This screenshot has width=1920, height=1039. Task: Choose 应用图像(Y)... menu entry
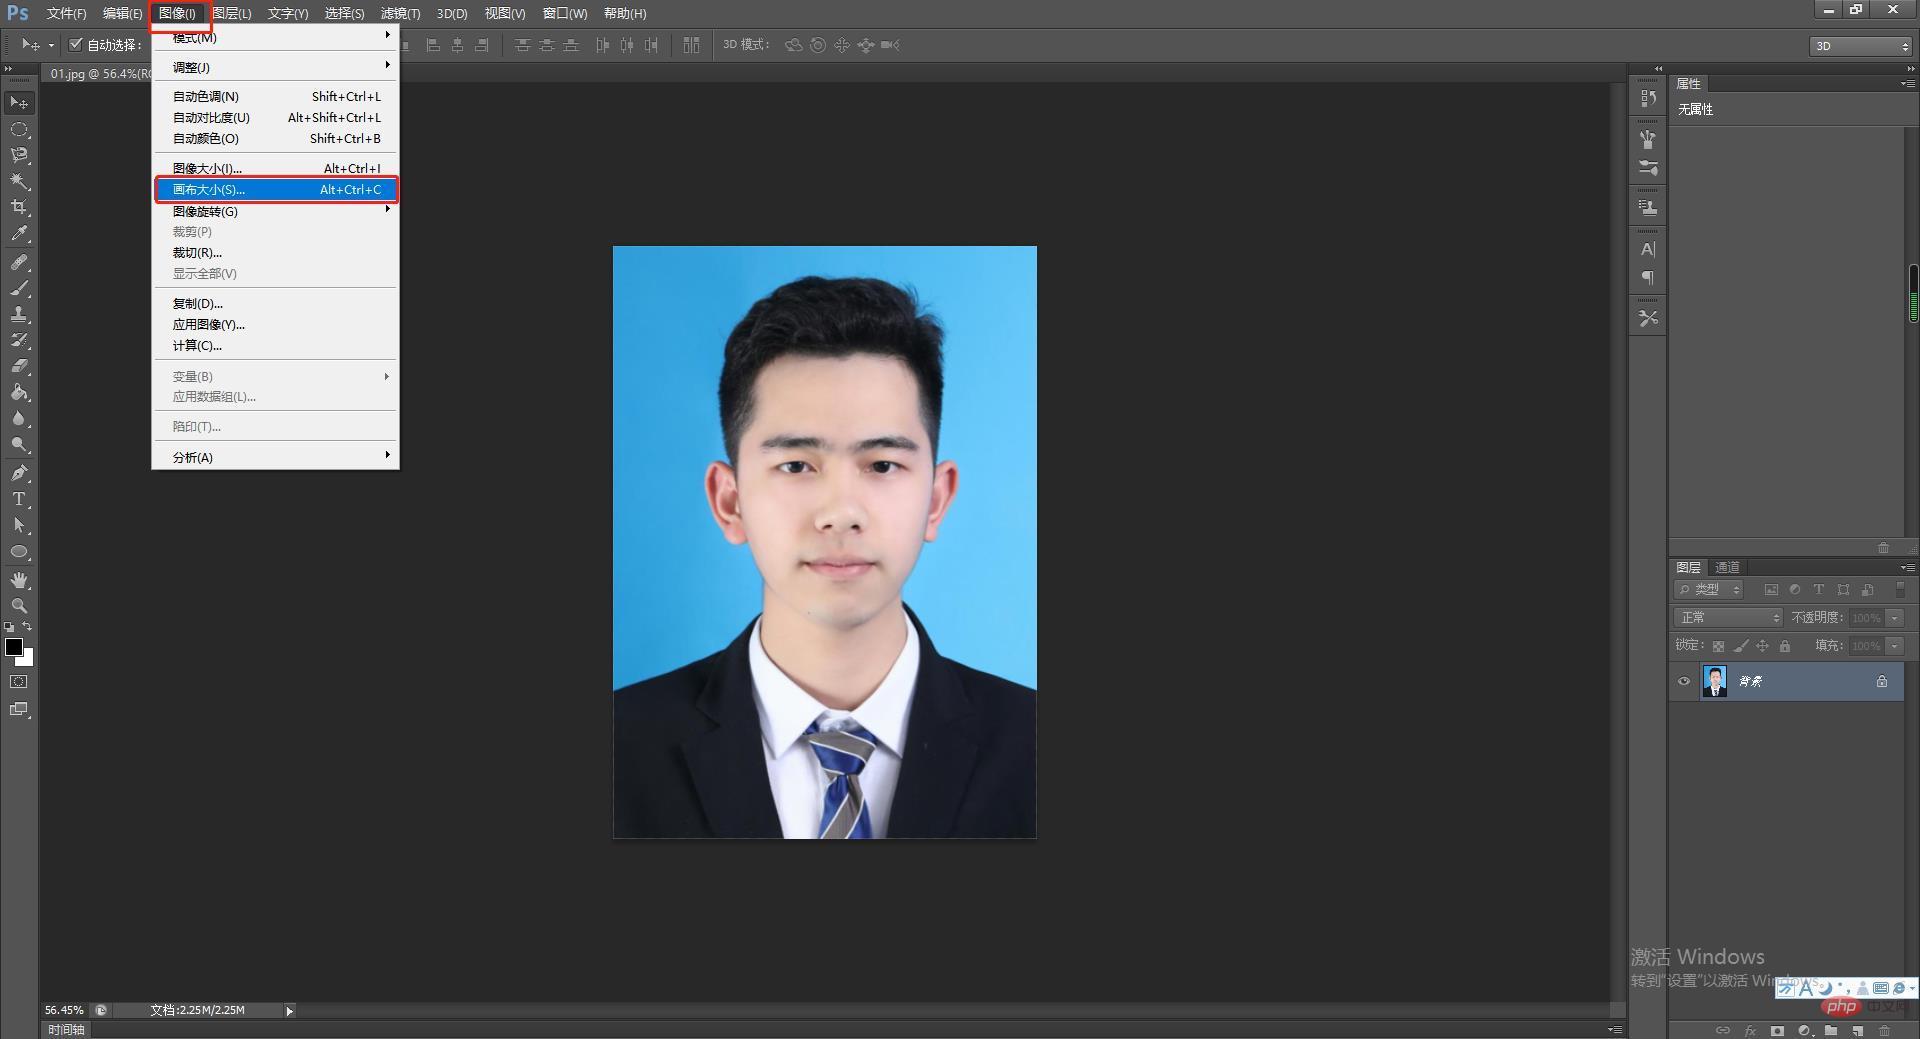276,324
